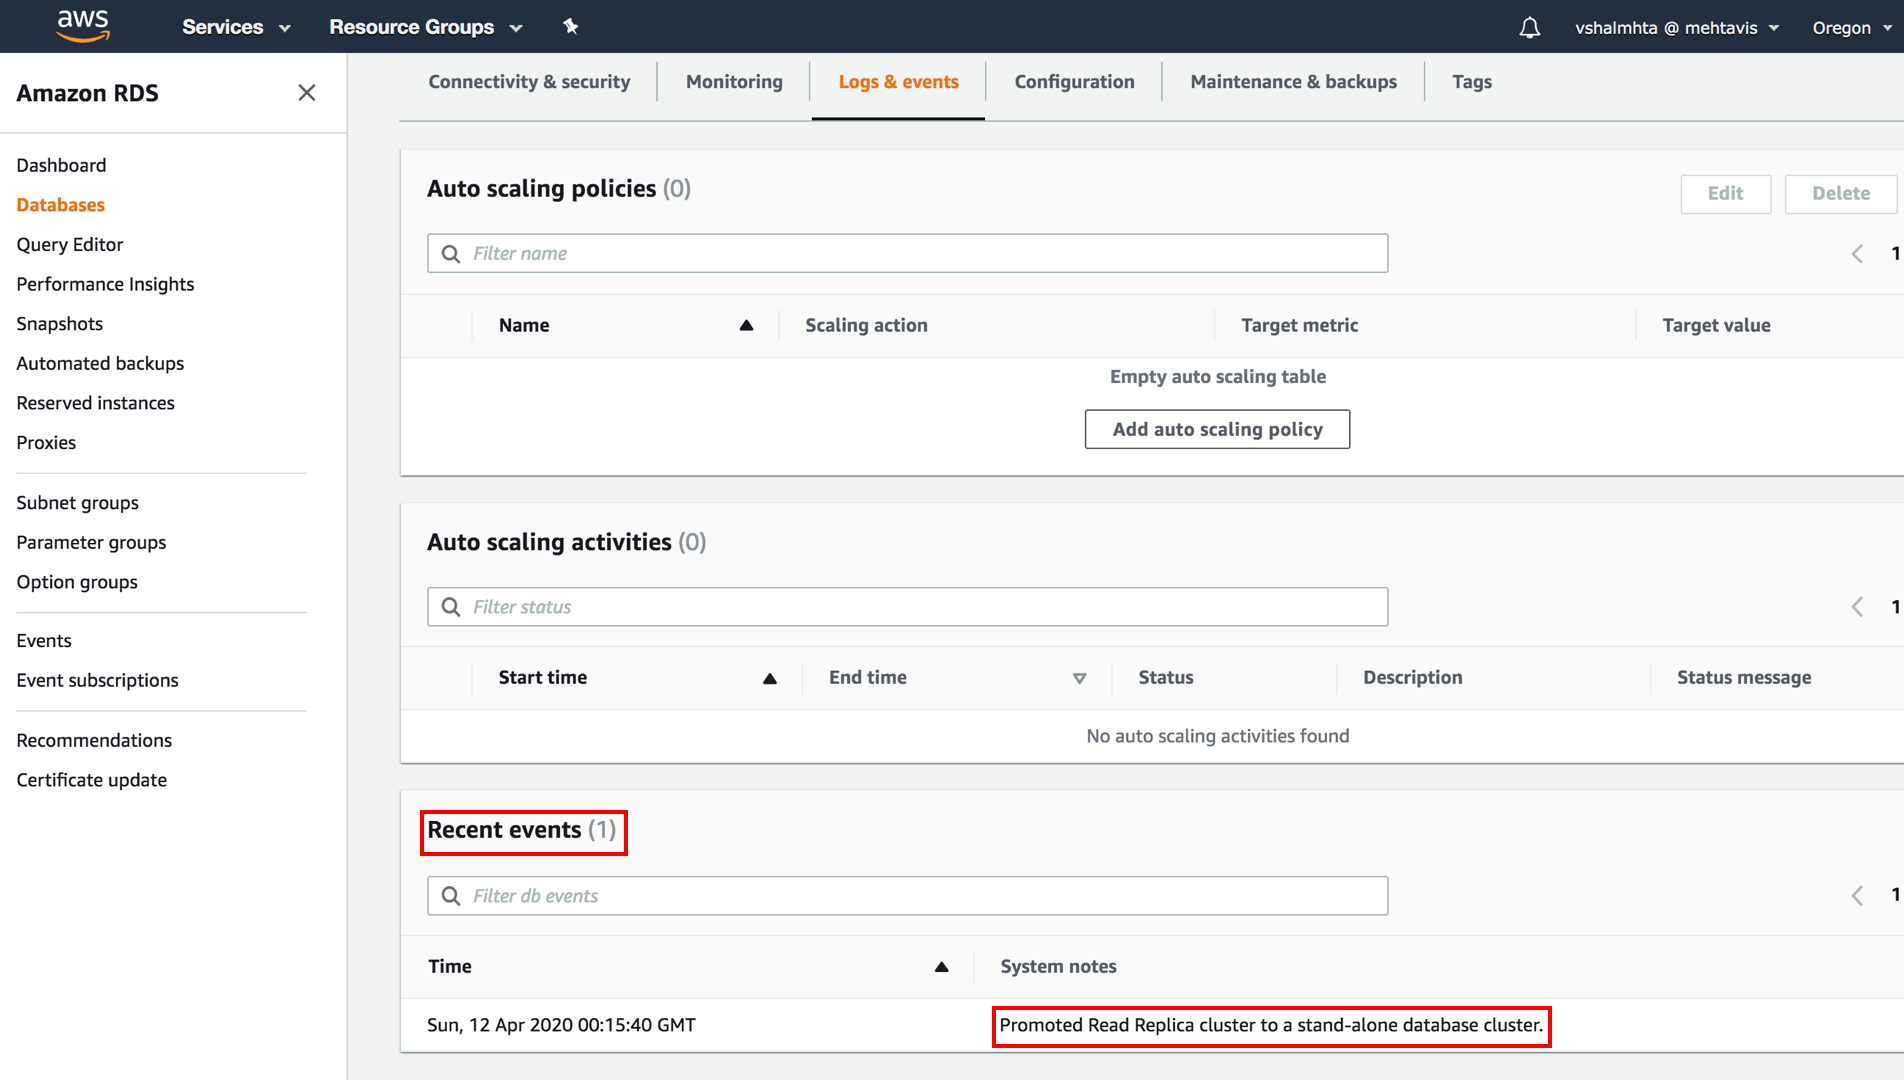
Task: Select 'Promoted Read Replica cluster' event note
Action: tap(1271, 1026)
